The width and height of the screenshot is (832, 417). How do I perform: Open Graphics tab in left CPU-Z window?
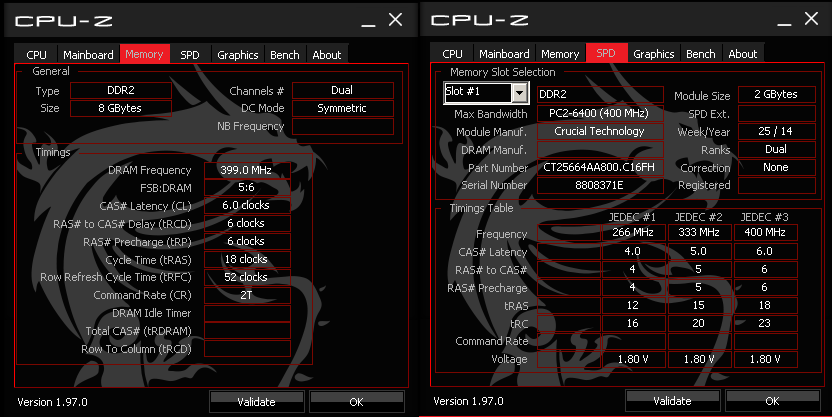point(237,55)
